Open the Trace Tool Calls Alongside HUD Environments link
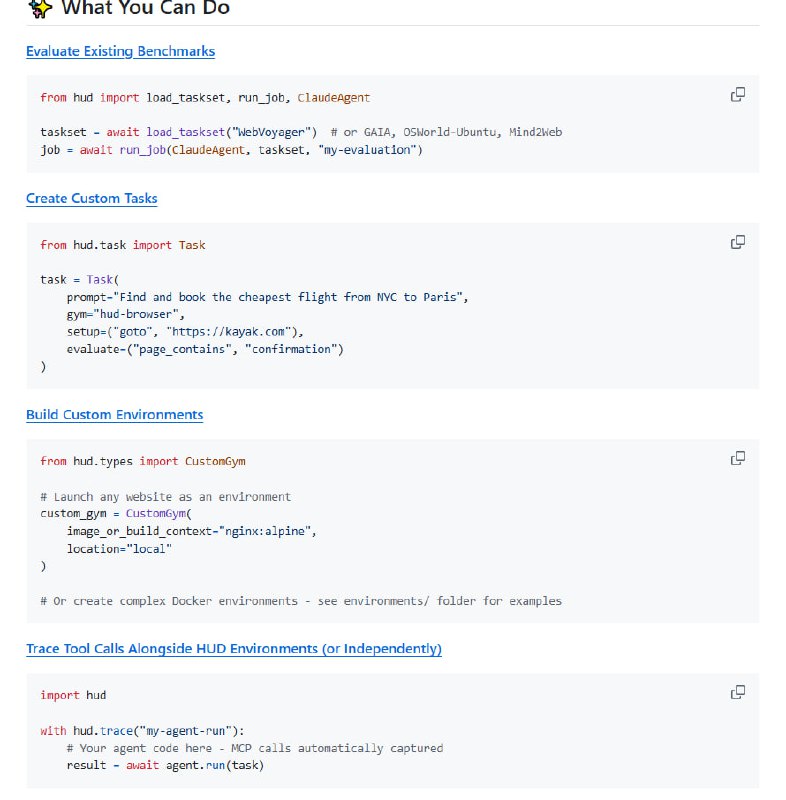The width and height of the screenshot is (786, 800). tap(233, 649)
